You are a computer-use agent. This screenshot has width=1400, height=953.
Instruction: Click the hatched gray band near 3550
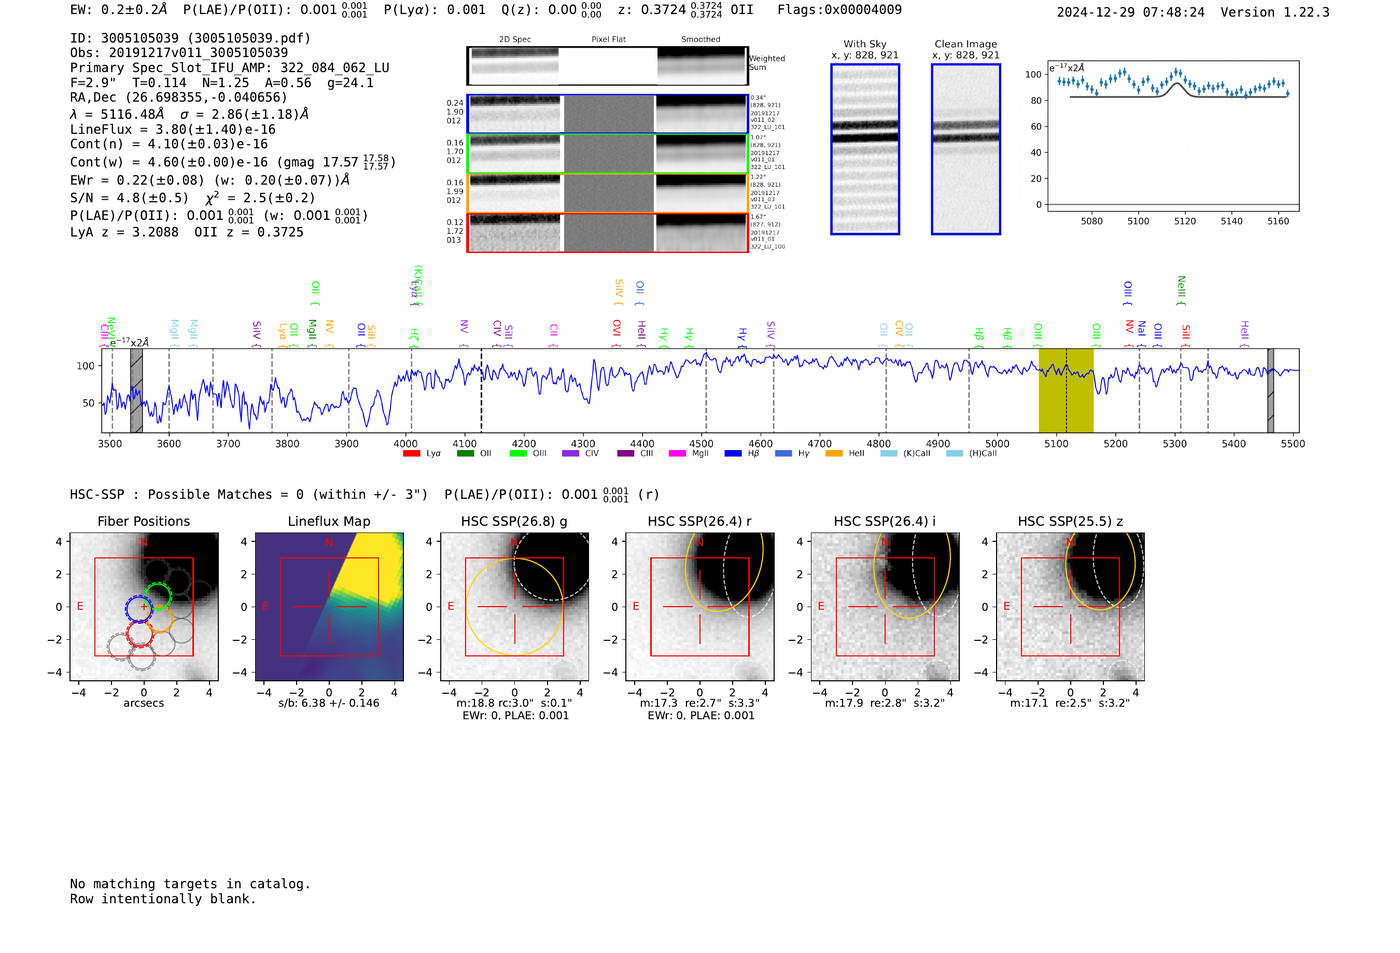136,390
